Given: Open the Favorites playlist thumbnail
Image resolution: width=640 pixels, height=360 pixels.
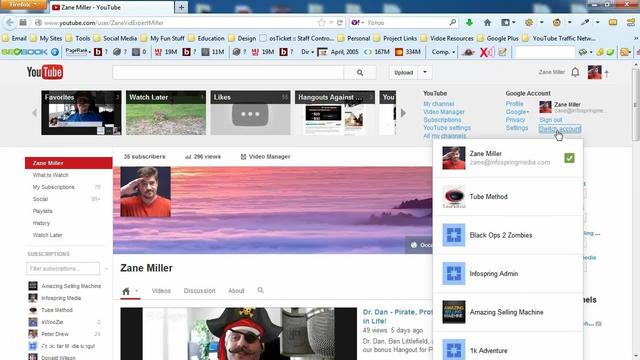Looking at the screenshot, I should [81, 113].
